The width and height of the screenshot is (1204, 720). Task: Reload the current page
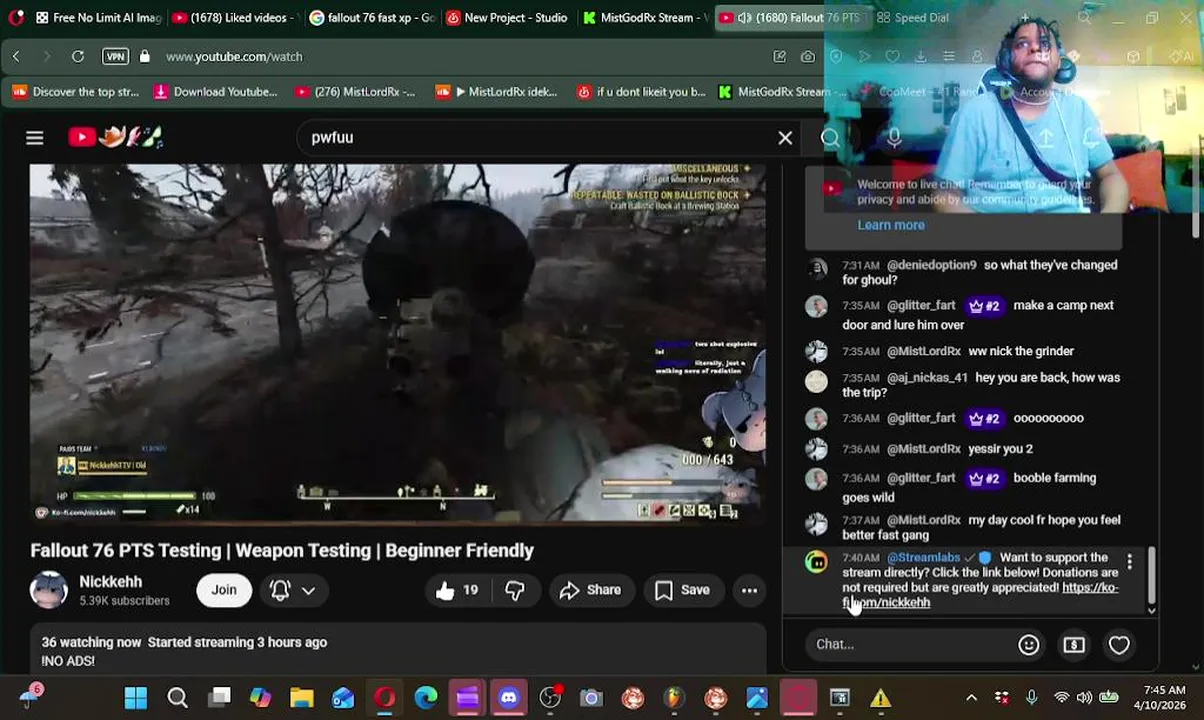click(77, 57)
